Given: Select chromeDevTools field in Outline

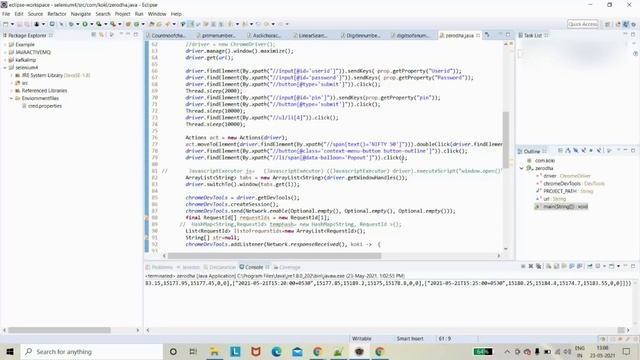Looking at the screenshot, I should click(x=562, y=184).
